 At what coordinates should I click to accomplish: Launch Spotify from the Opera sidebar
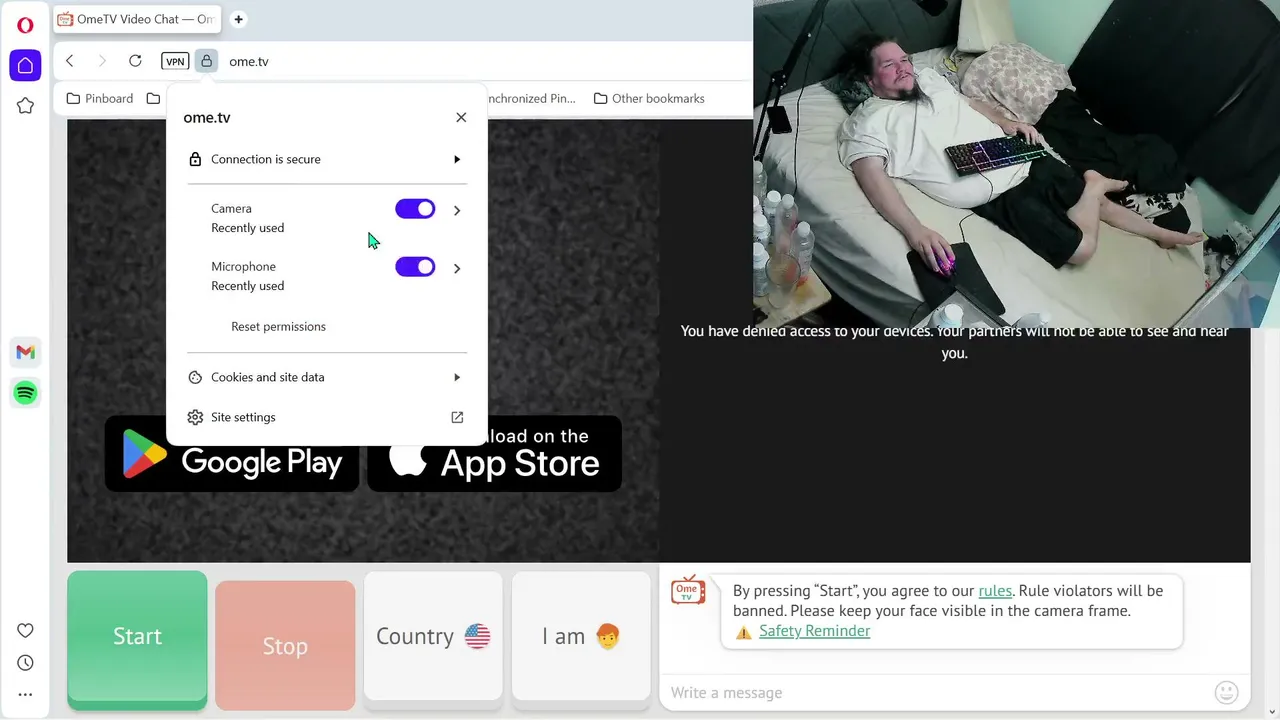25,393
